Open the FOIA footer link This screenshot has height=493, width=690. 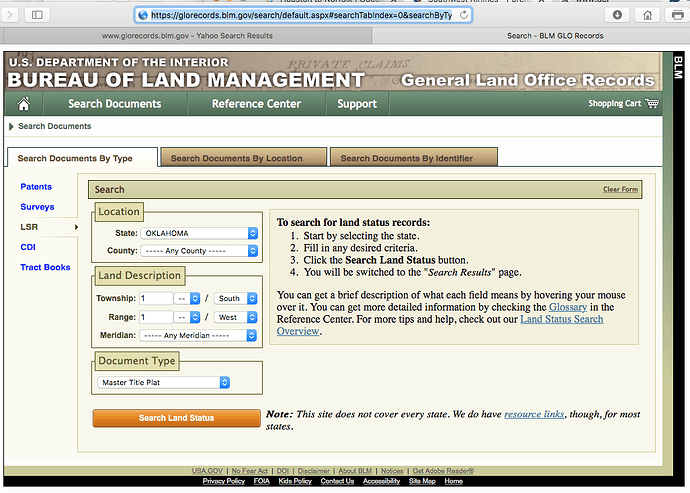[261, 481]
